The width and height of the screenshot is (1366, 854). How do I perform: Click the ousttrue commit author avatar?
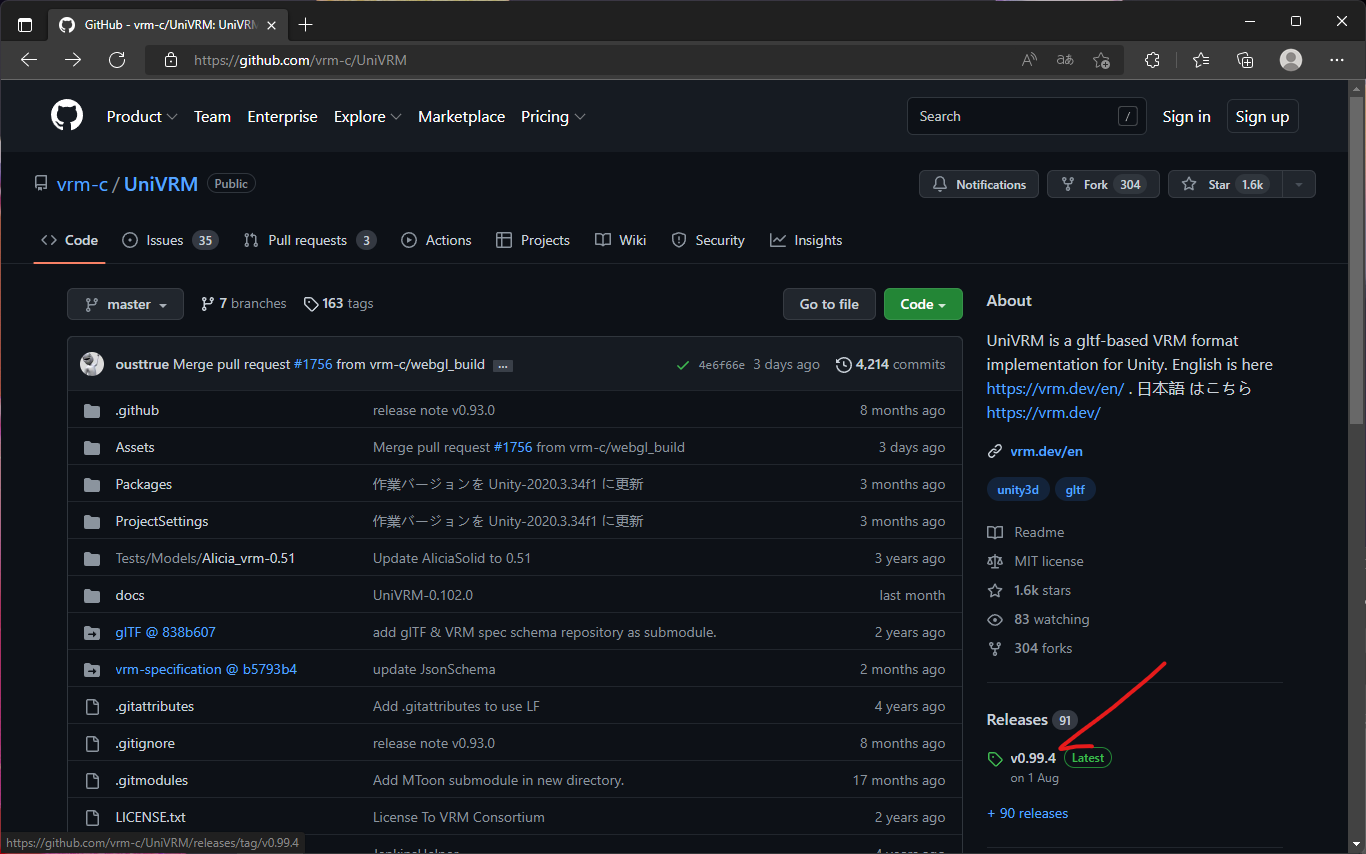[92, 364]
